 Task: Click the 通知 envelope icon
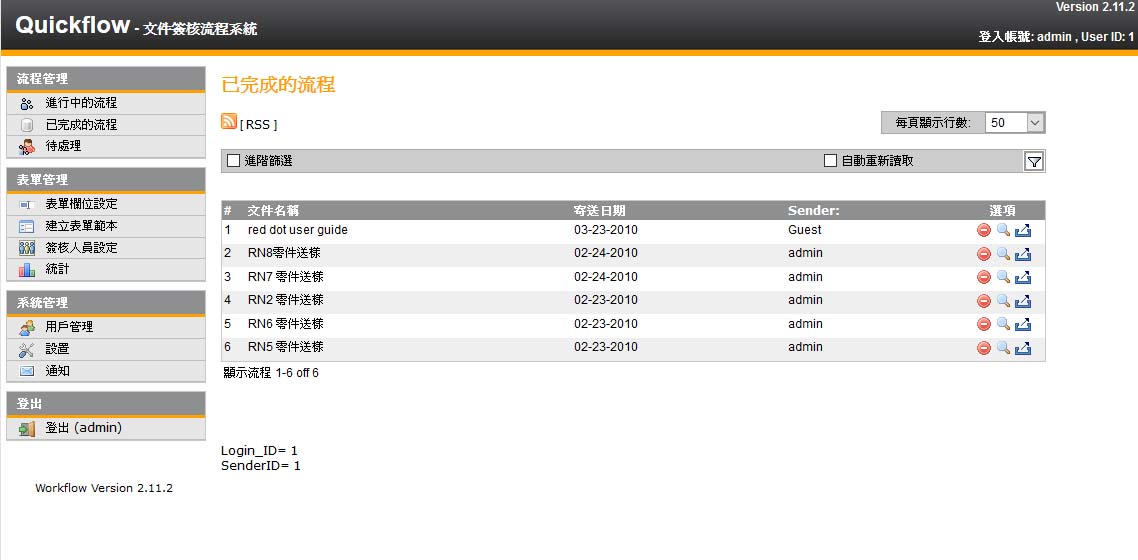pos(27,371)
